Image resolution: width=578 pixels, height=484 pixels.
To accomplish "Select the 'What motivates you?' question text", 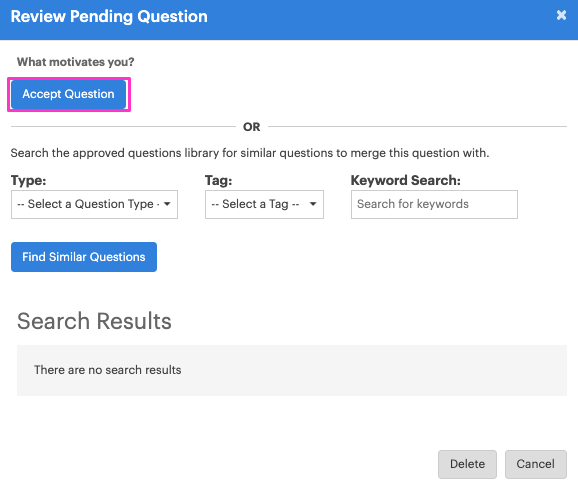I will [x=76, y=62].
